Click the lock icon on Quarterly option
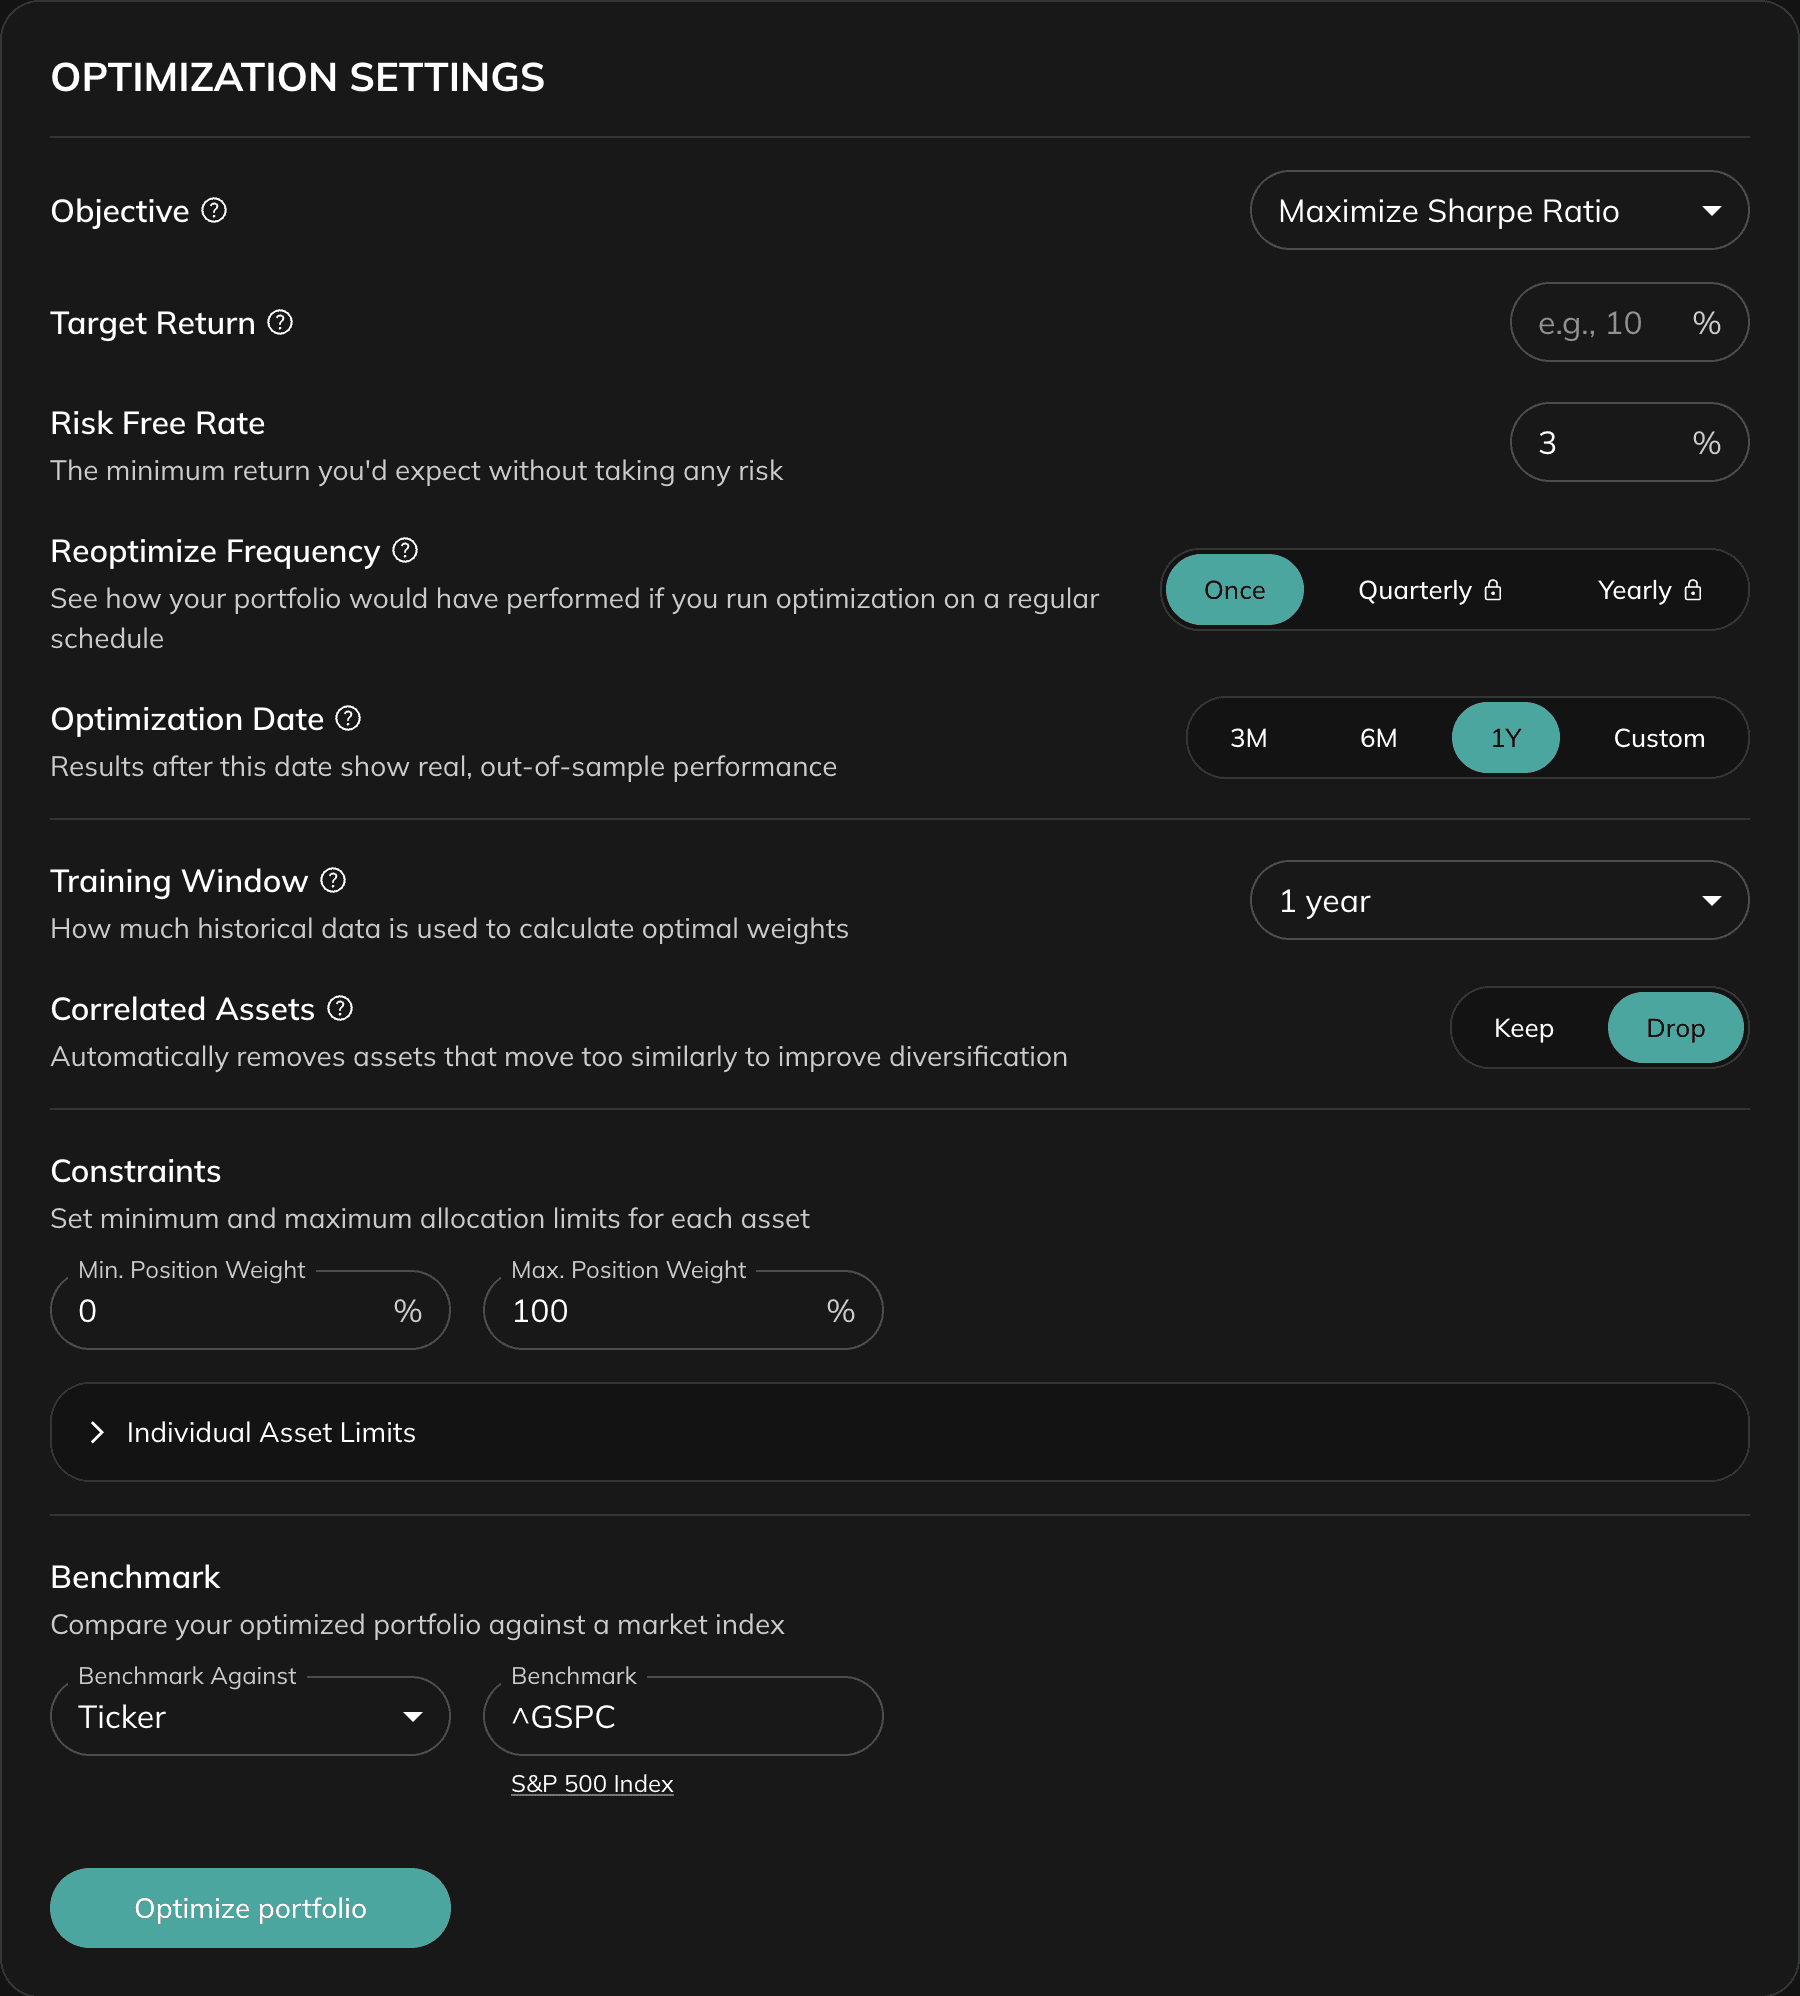 coord(1494,590)
